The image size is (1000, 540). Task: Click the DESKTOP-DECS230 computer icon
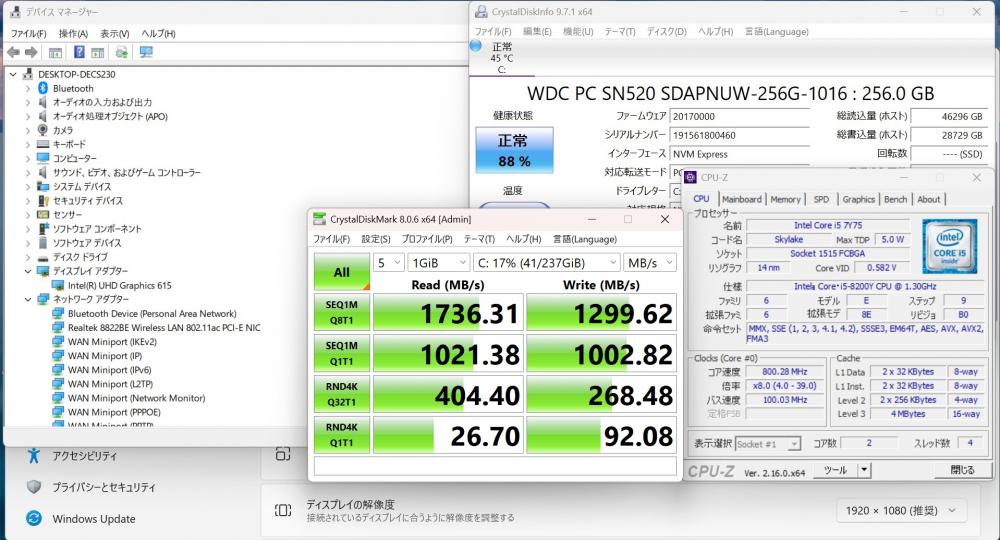click(27, 75)
